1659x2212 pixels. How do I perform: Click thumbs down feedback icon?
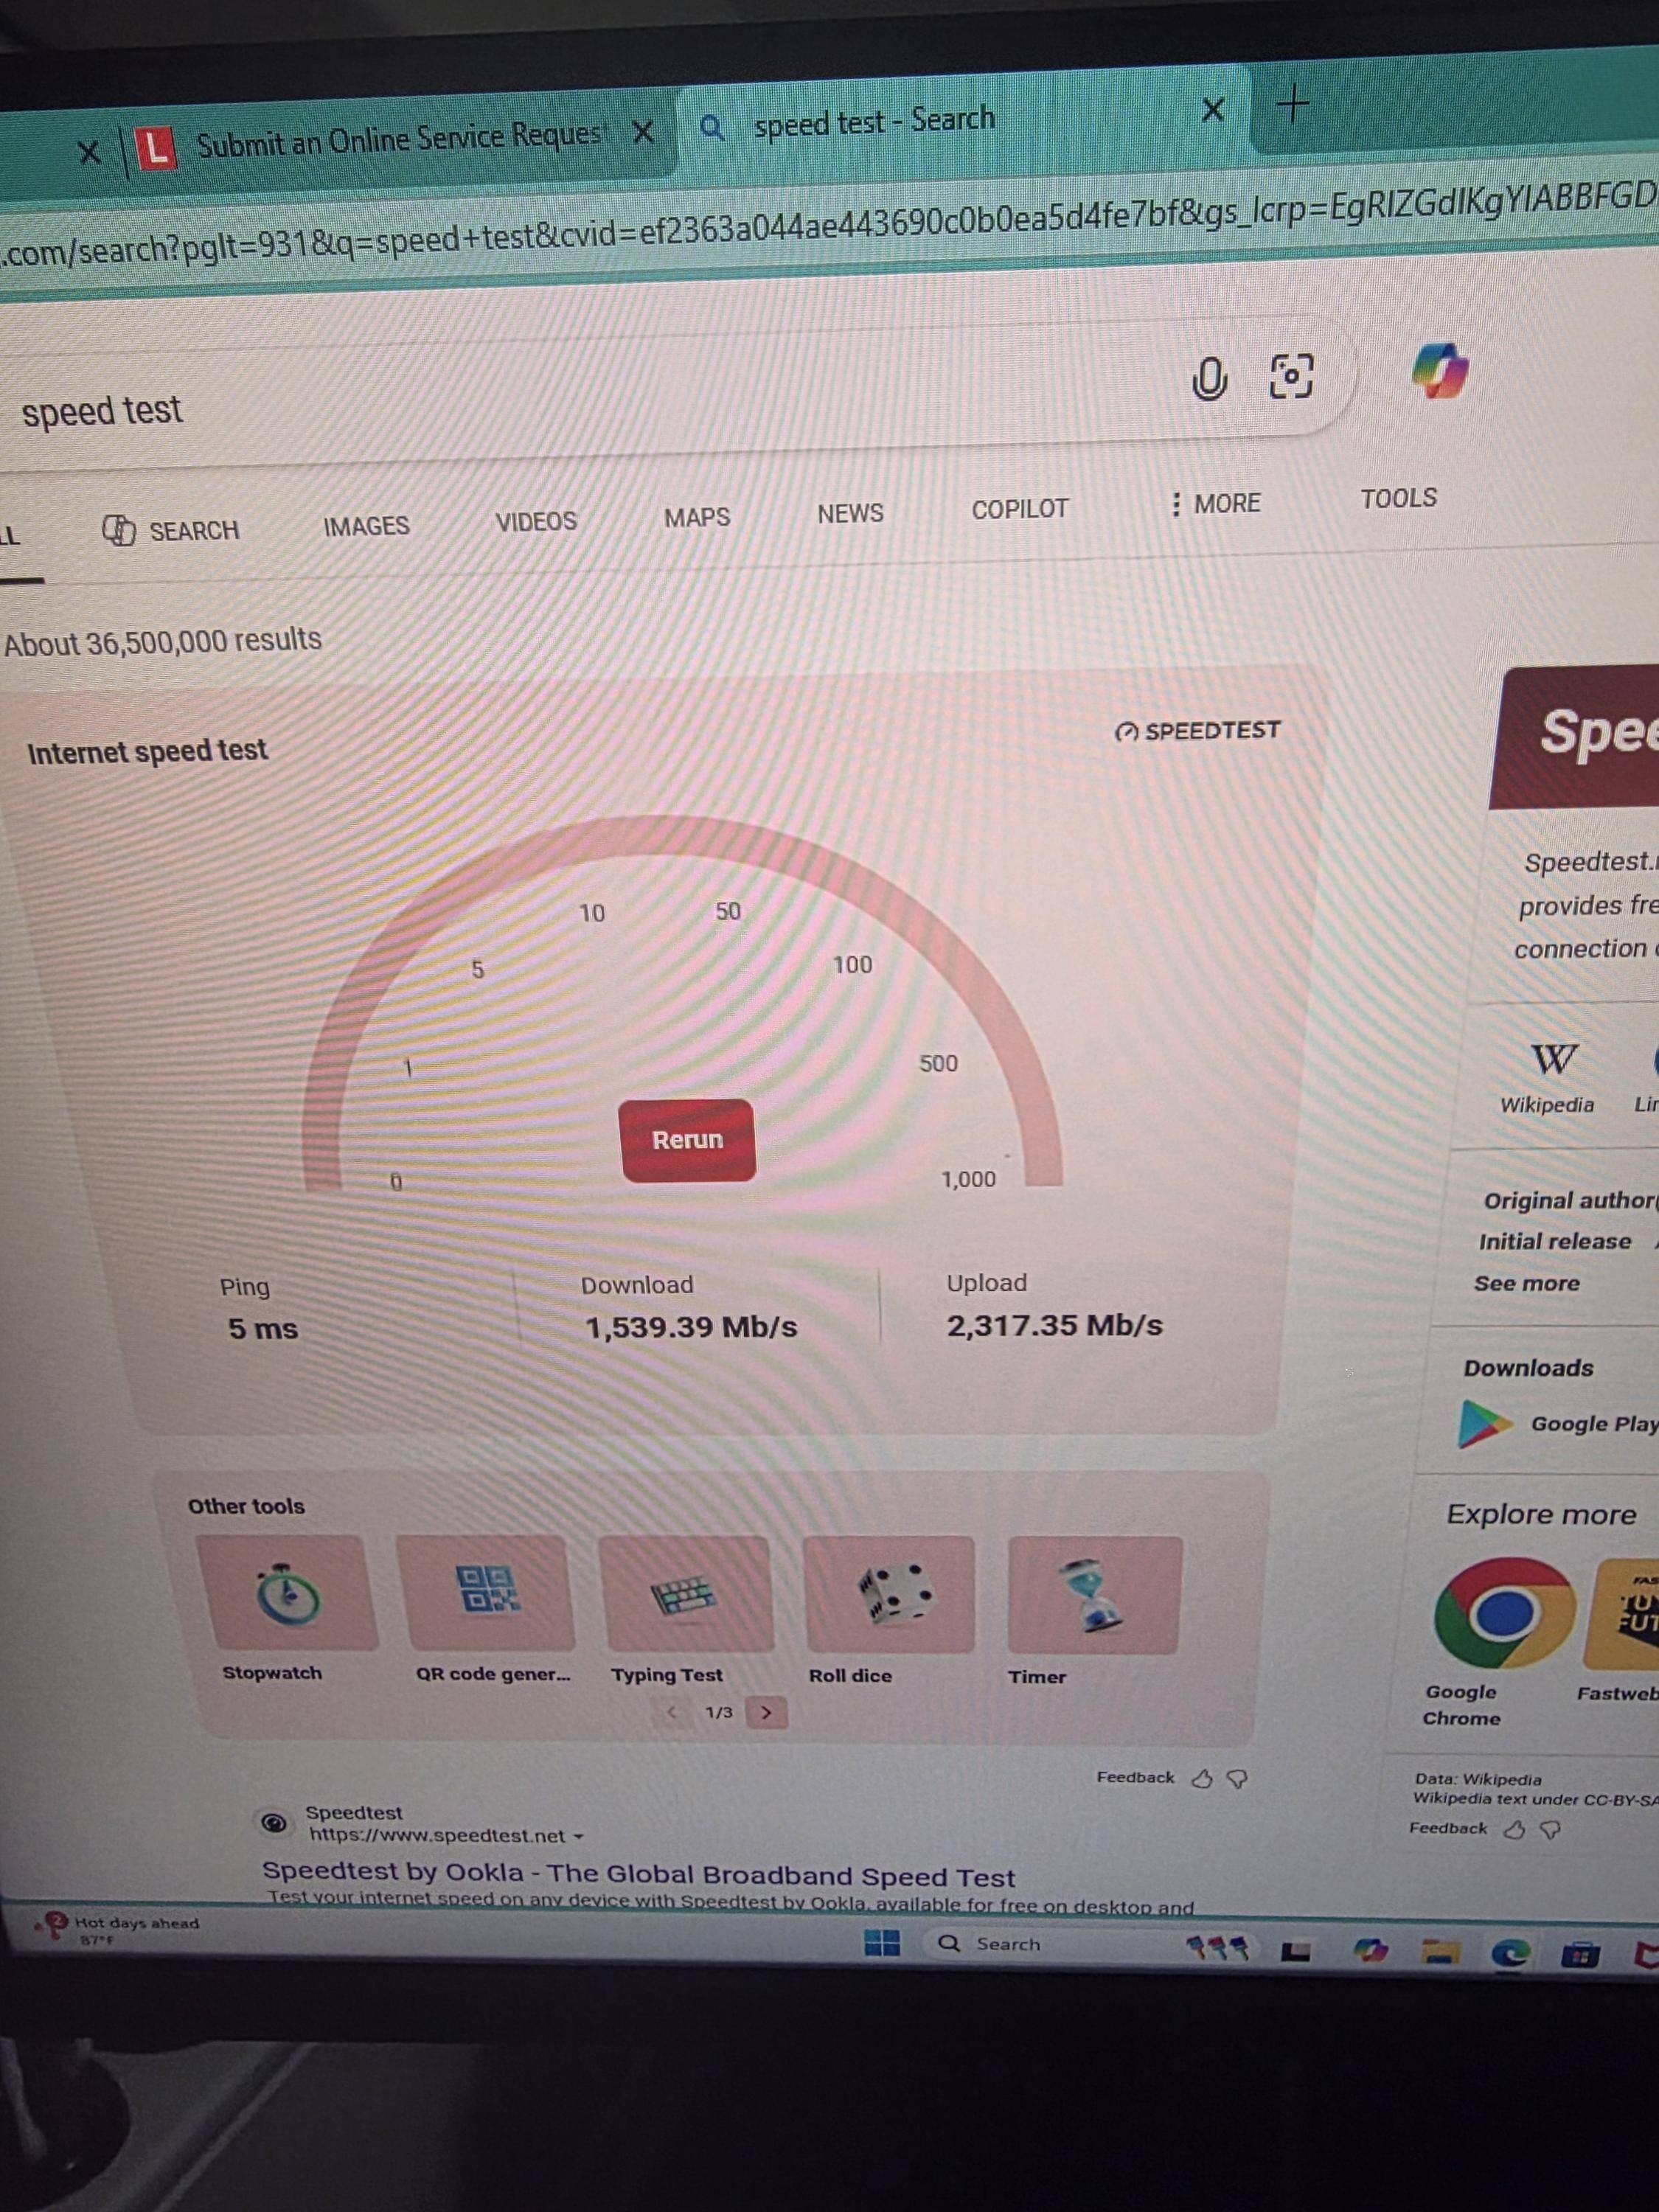pyautogui.click(x=1237, y=1778)
